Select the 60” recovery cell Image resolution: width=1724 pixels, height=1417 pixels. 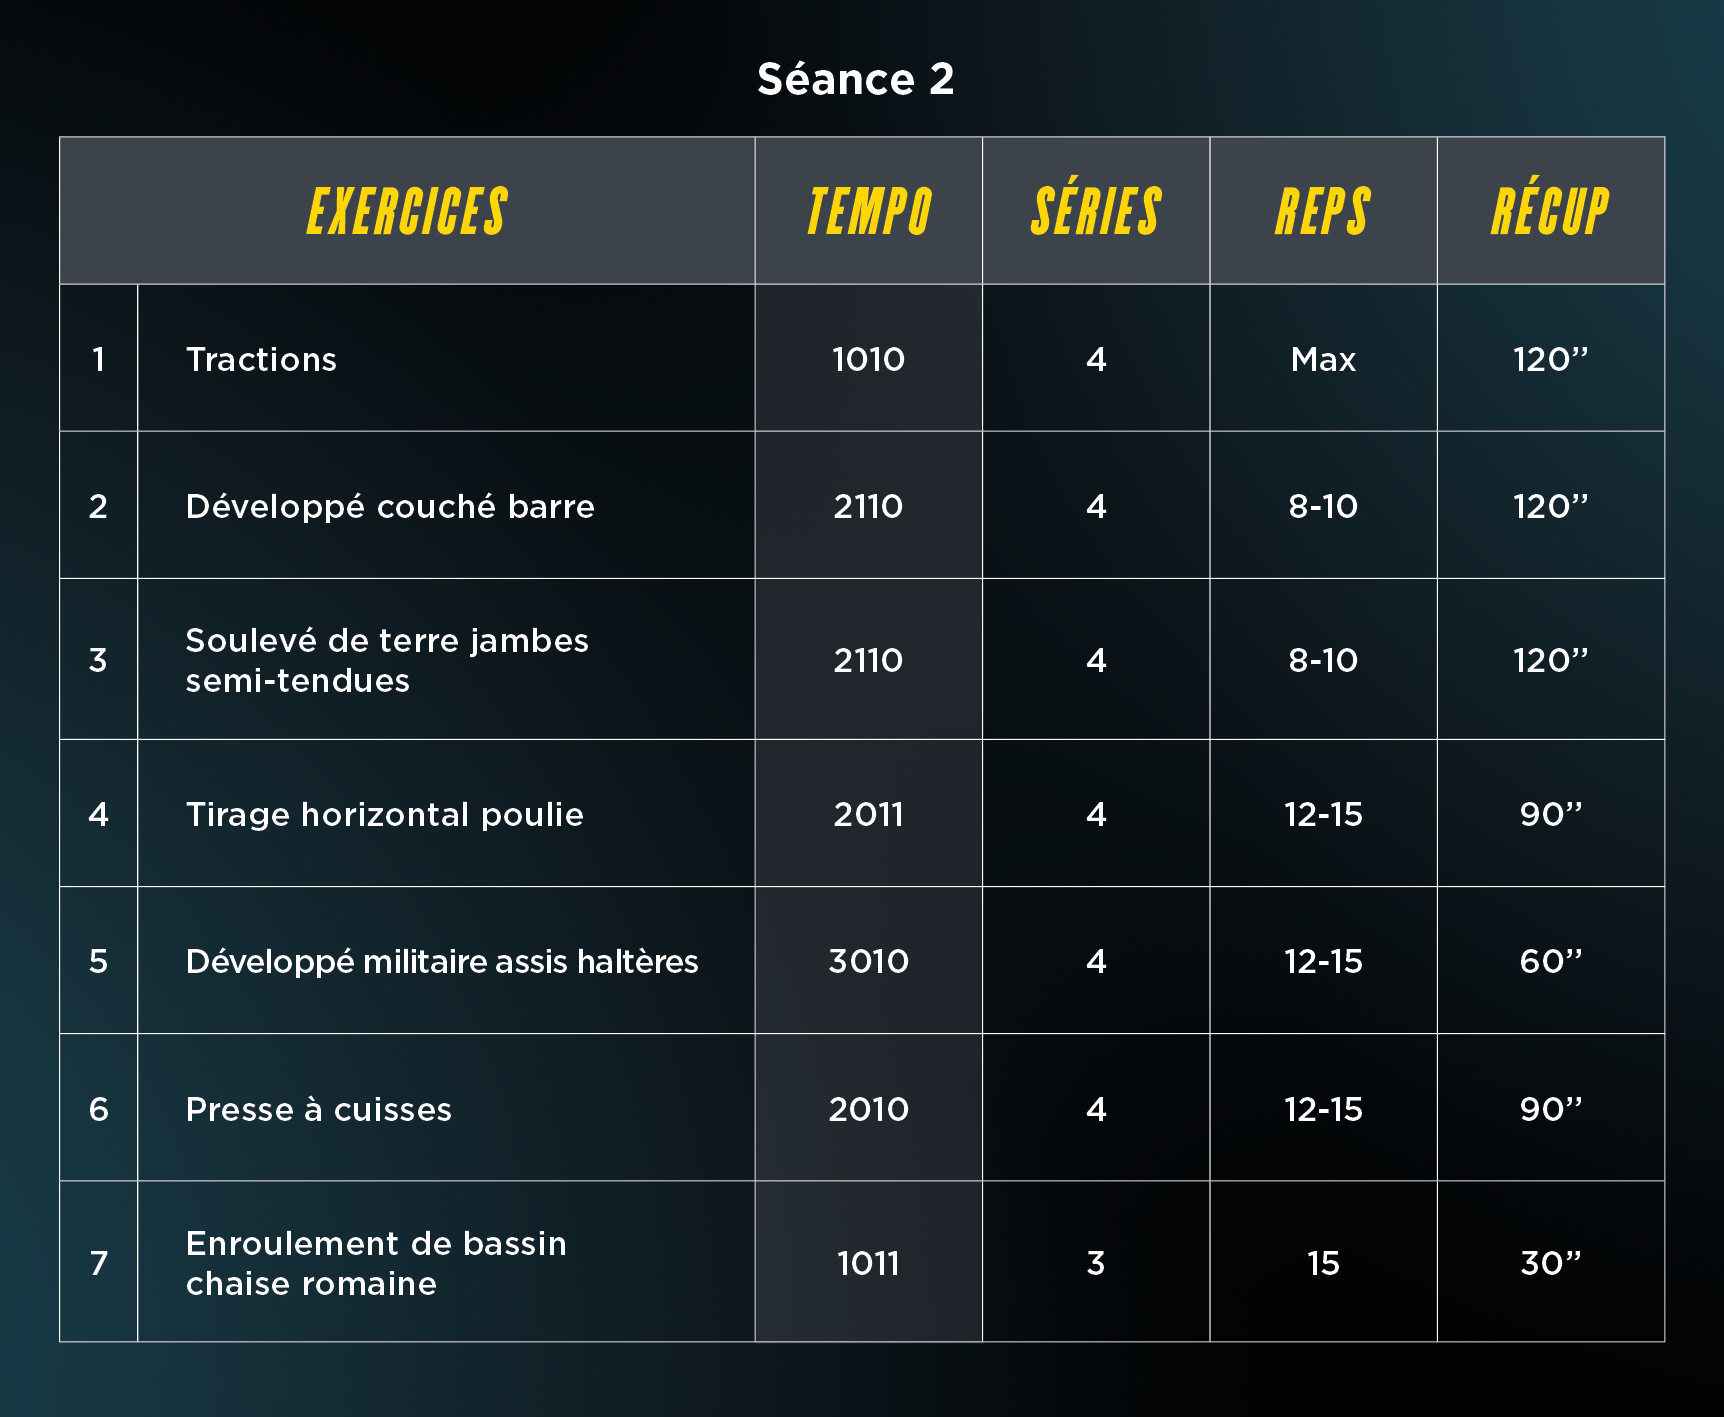coord(1551,961)
